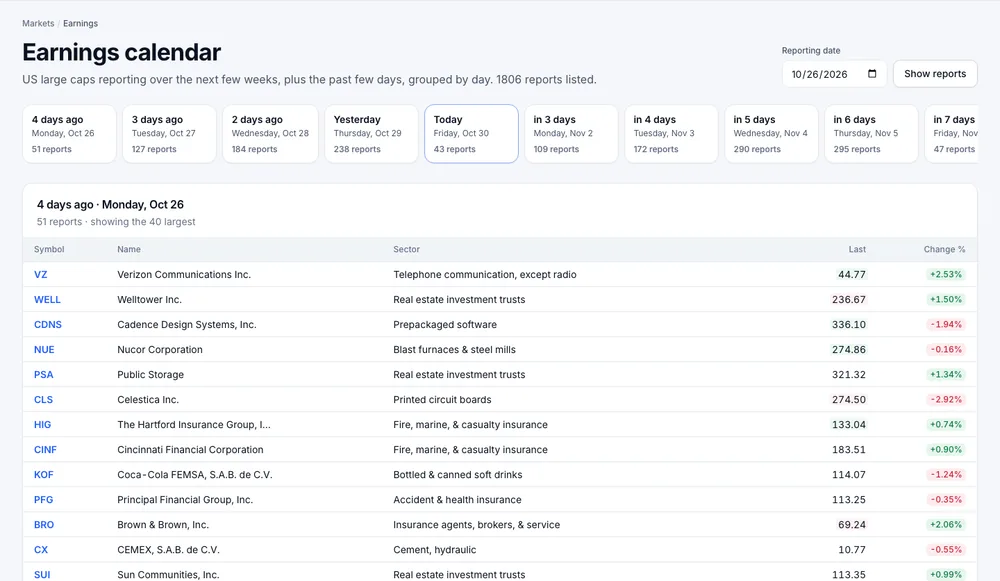Click the Last column header
This screenshot has height=581, width=1000.
pyautogui.click(x=857, y=249)
